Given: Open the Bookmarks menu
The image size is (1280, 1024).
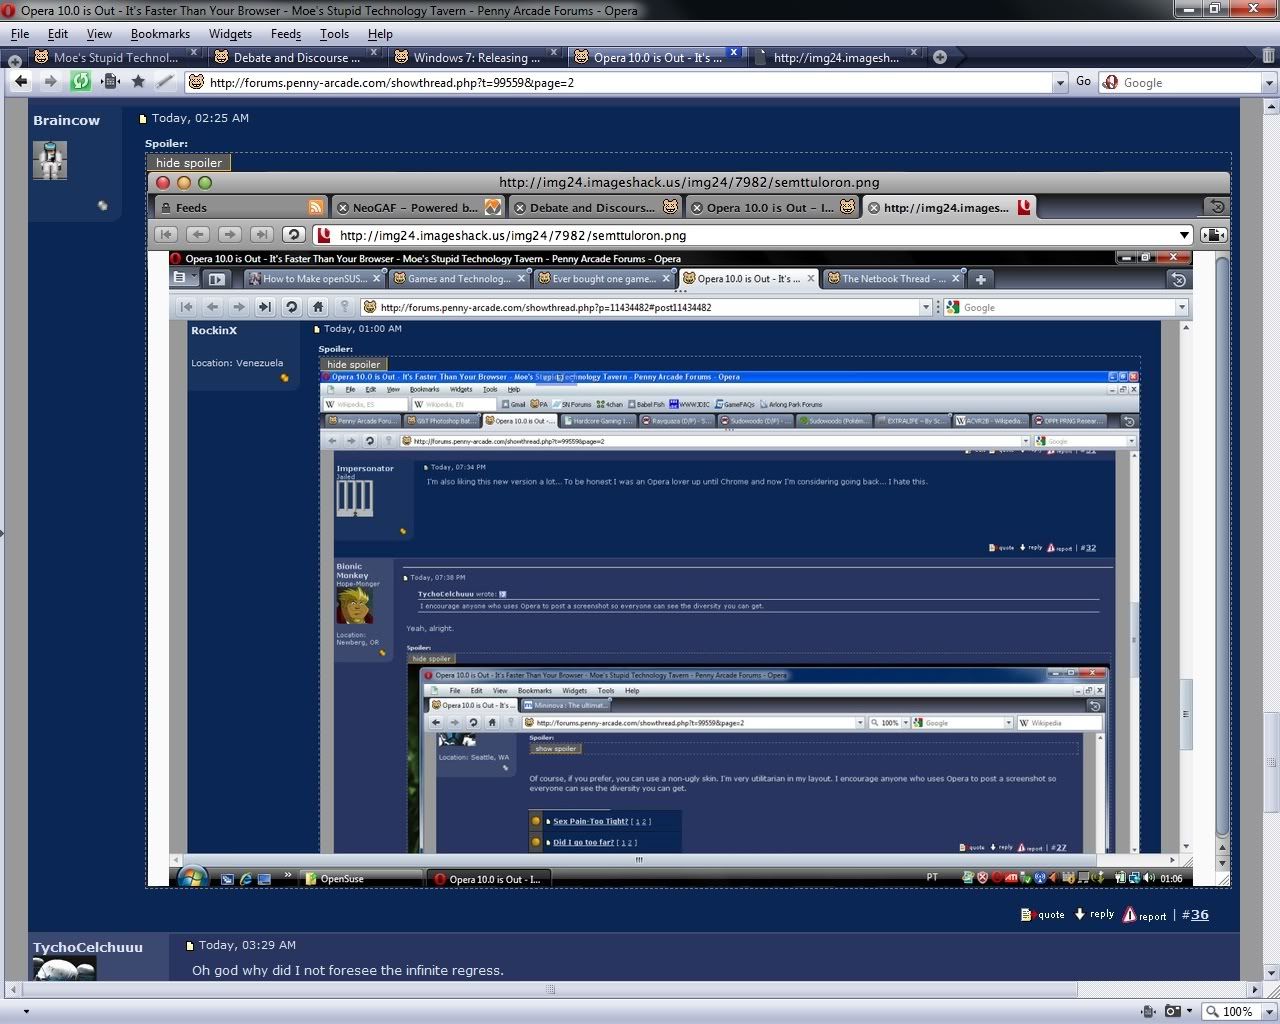Looking at the screenshot, I should pos(160,34).
